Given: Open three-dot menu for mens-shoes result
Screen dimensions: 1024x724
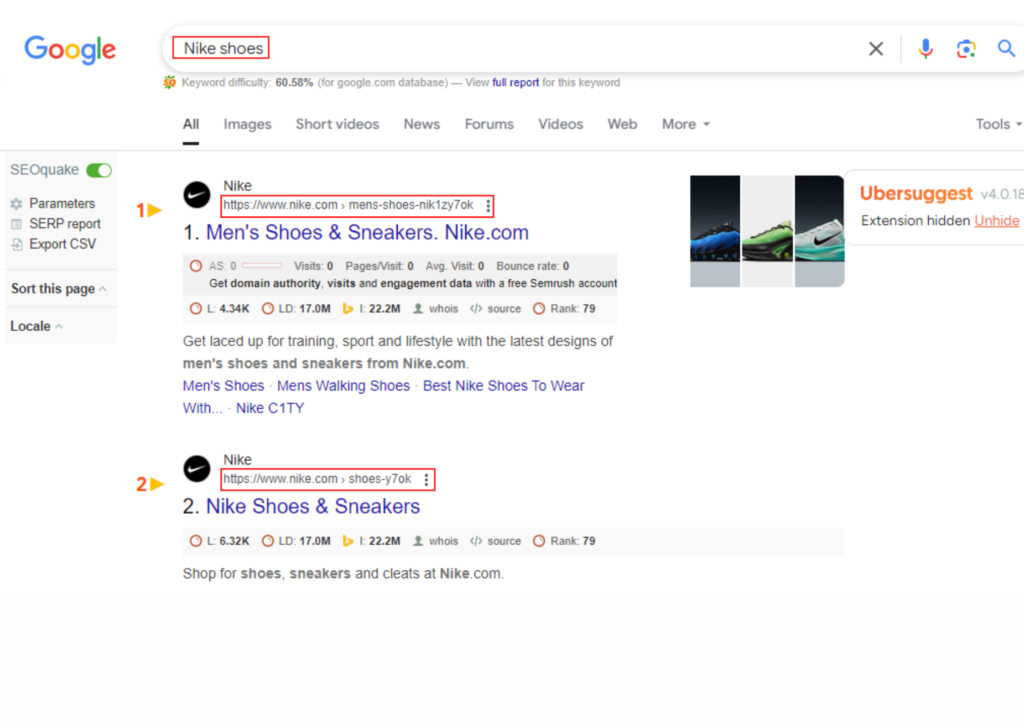Looking at the screenshot, I should pos(488,206).
